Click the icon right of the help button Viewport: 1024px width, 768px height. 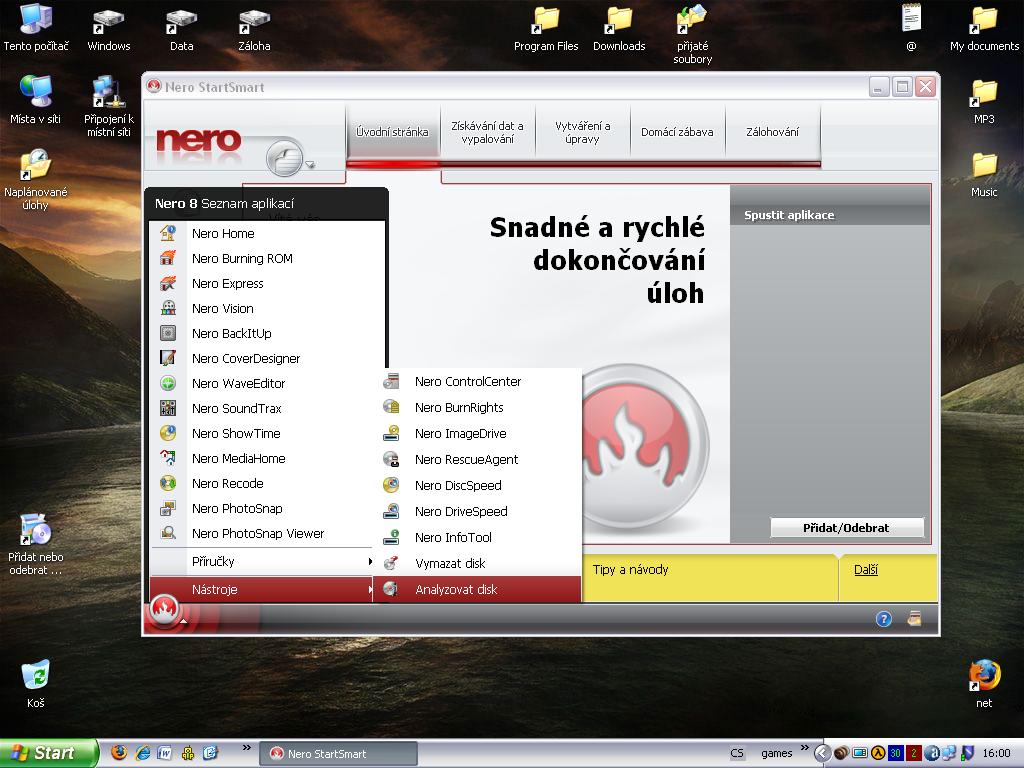[914, 618]
